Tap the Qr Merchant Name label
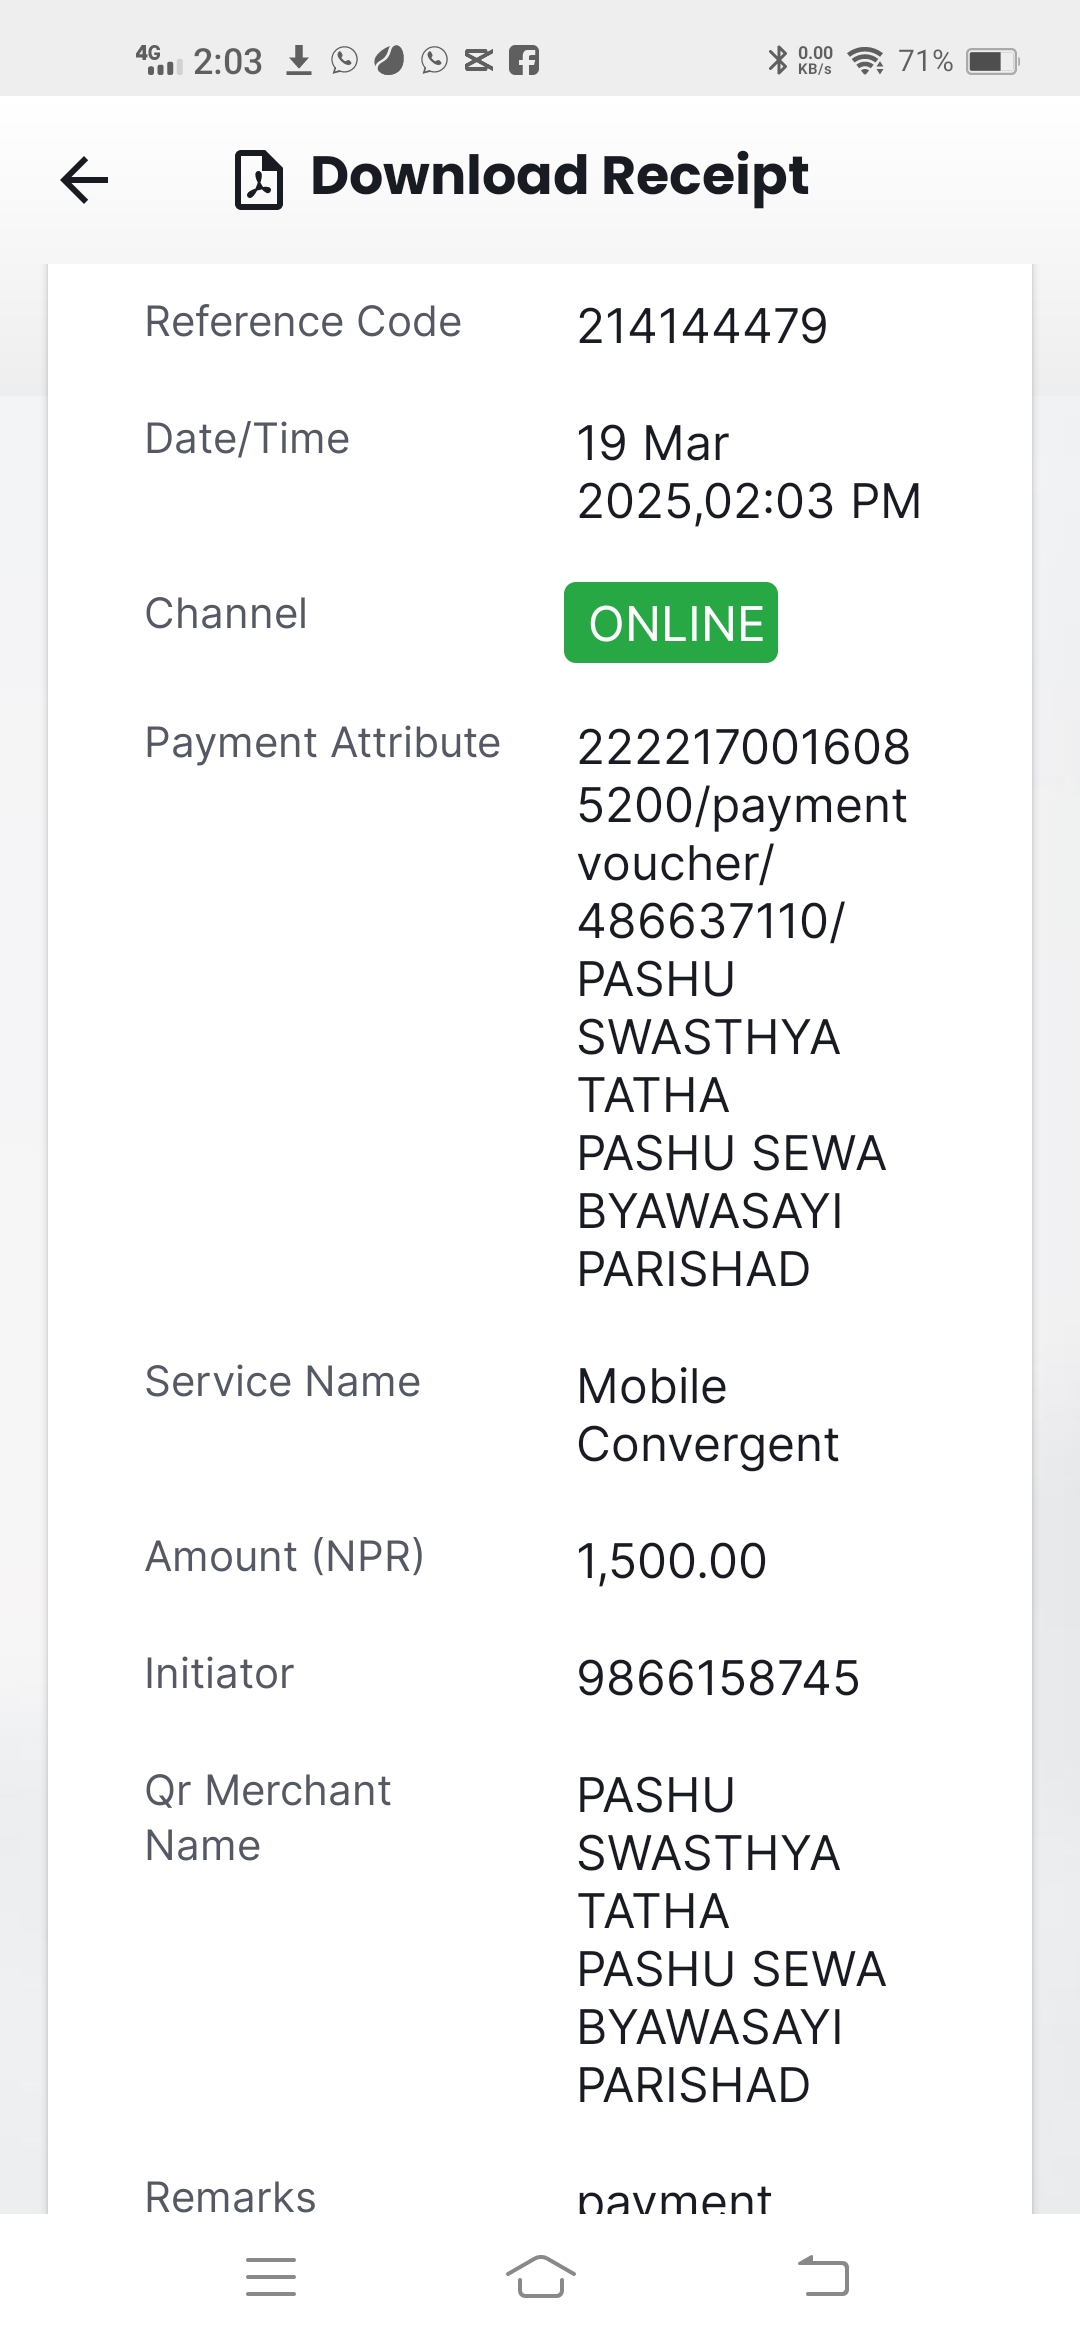 (x=267, y=1818)
